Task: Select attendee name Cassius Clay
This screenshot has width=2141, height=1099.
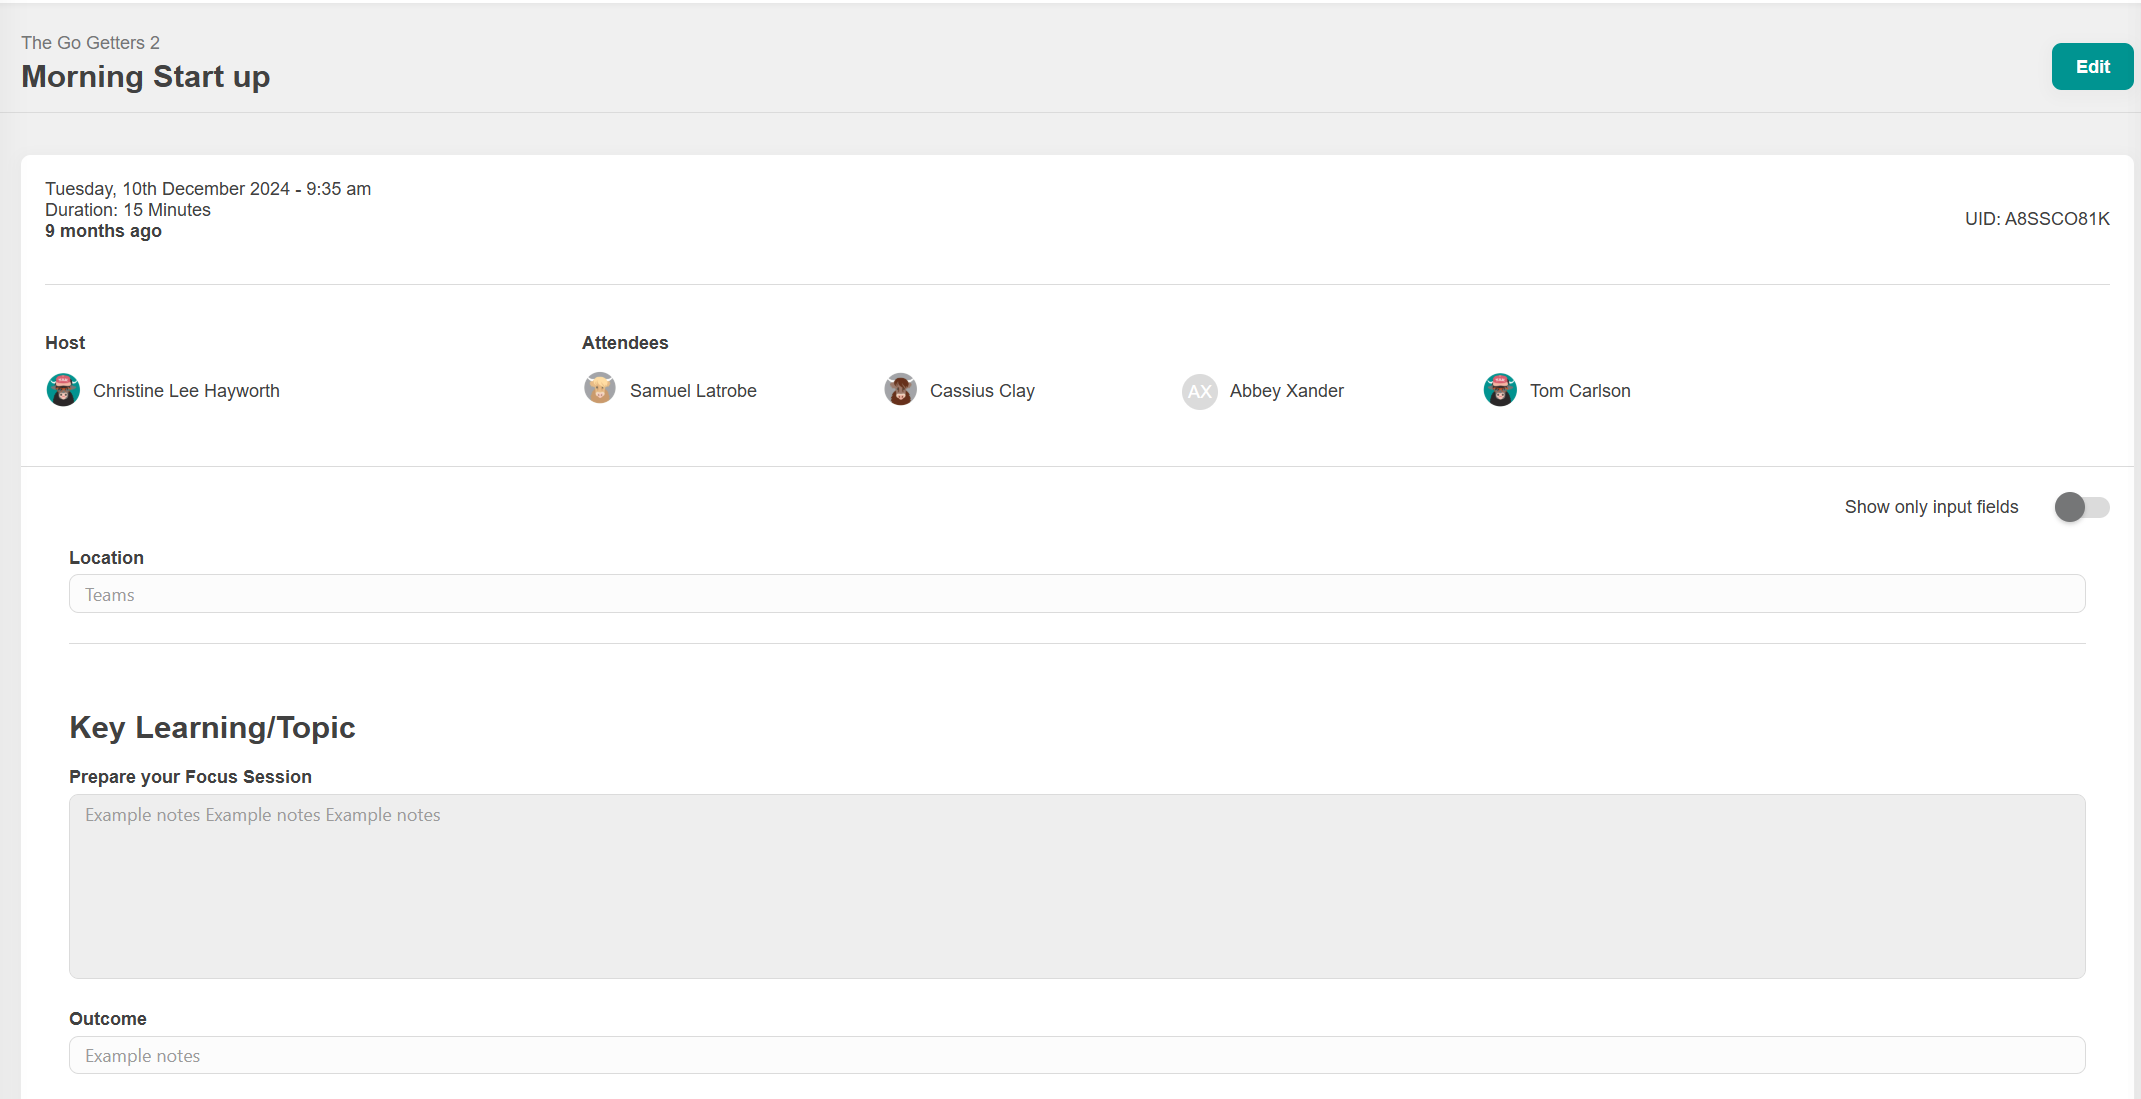Action: click(982, 391)
